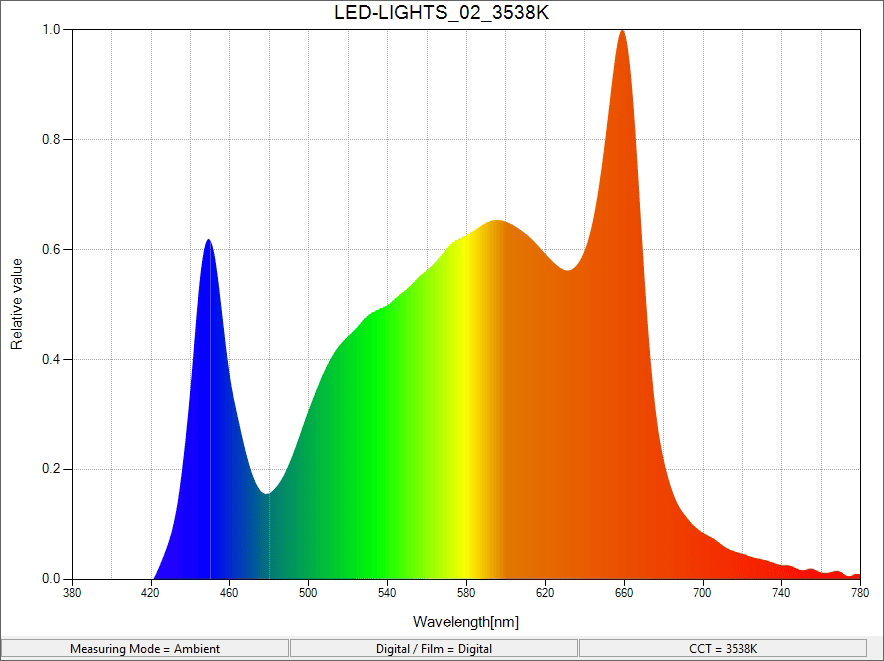Click the 0.6 y-axis tick label
The width and height of the screenshot is (884, 661).
[51, 249]
